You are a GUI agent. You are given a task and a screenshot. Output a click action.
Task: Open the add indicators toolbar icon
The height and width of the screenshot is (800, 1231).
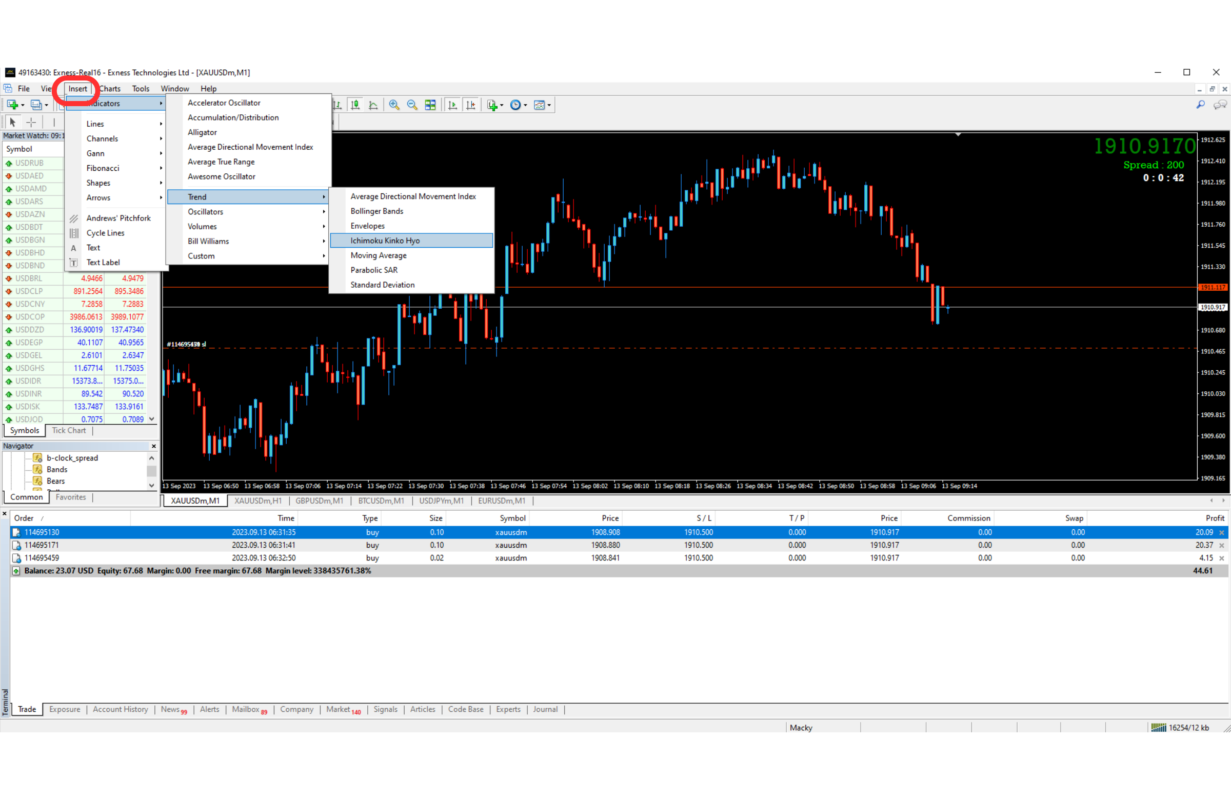tap(493, 105)
